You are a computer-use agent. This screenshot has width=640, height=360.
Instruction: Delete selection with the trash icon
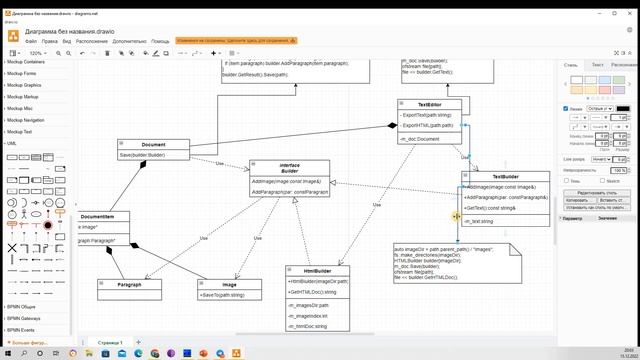[x=107, y=53]
